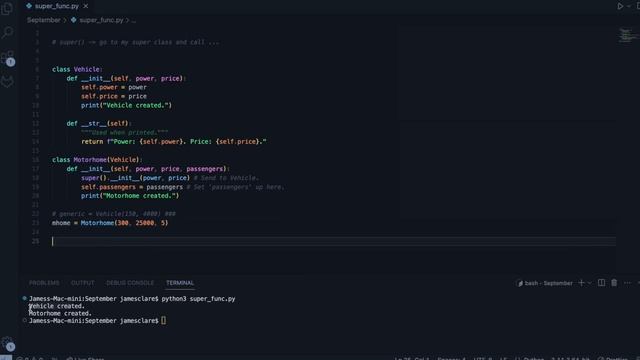640x360 pixels.
Task: Open the Manage gear in activity bar
Action: 7,343
